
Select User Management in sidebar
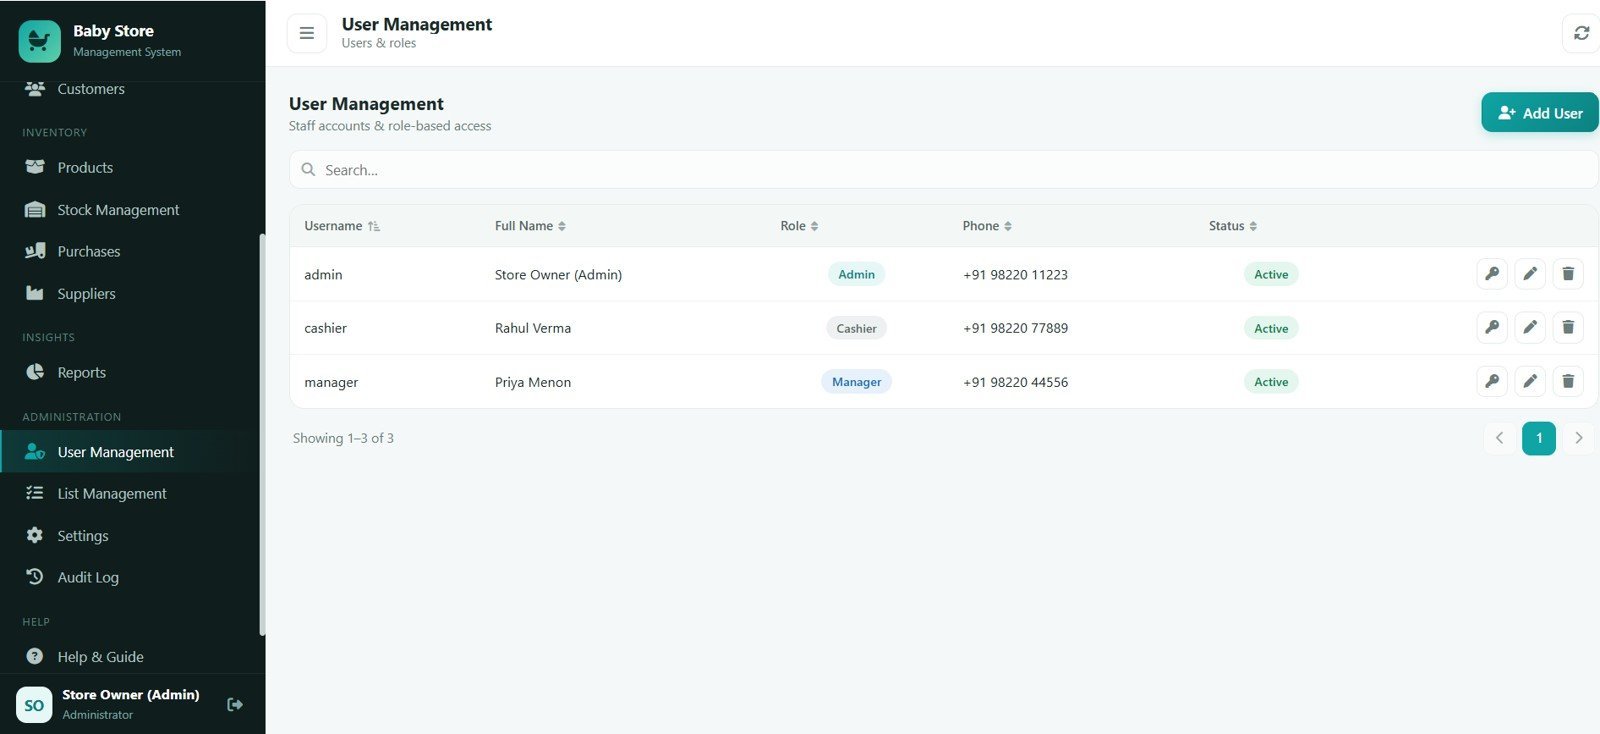coord(132,452)
